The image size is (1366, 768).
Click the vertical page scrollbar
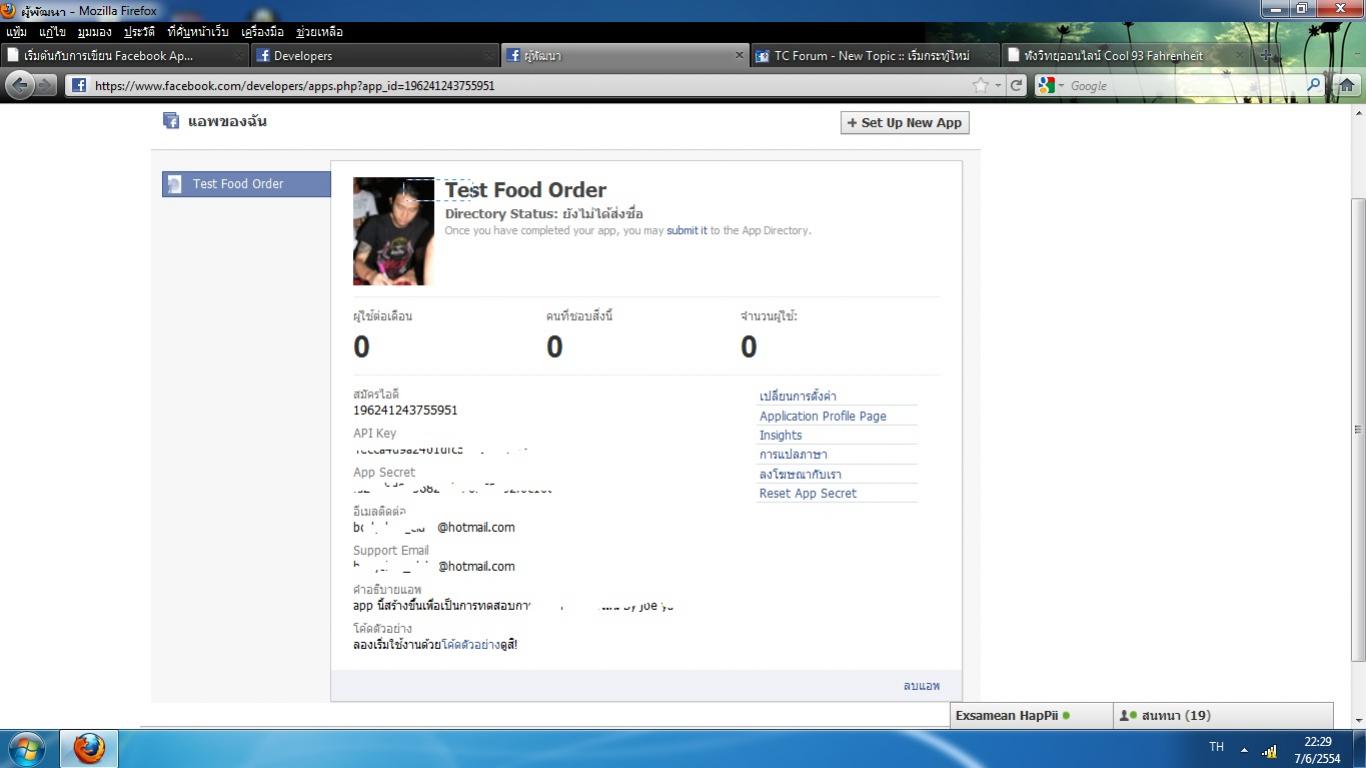tap(1358, 428)
